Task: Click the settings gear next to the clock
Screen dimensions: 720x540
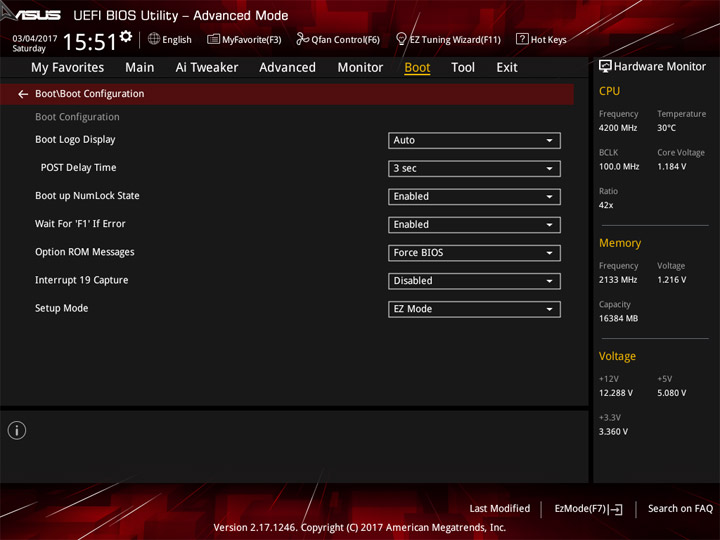Action: point(126,36)
